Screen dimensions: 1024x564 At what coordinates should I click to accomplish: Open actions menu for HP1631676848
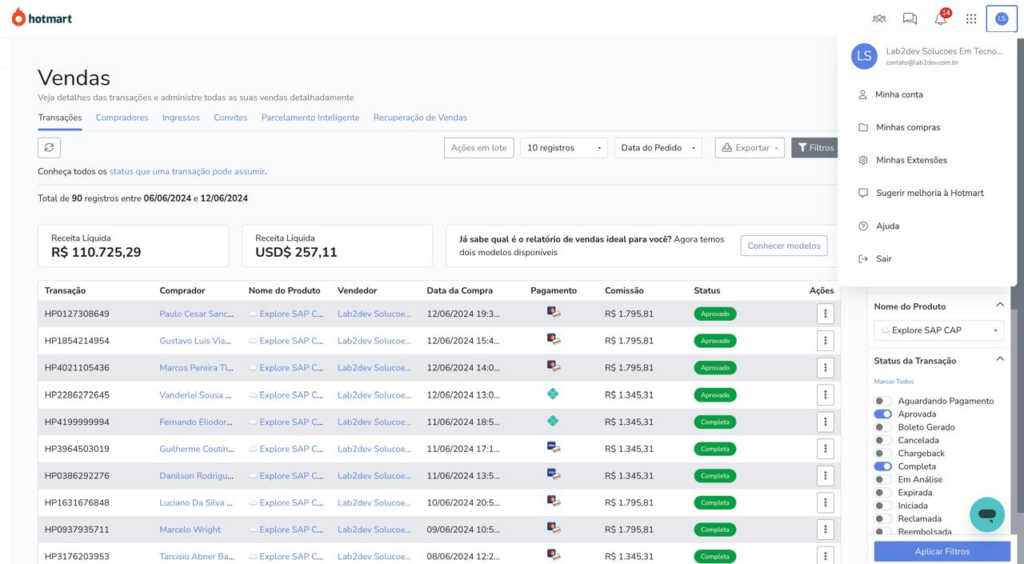pyautogui.click(x=825, y=503)
